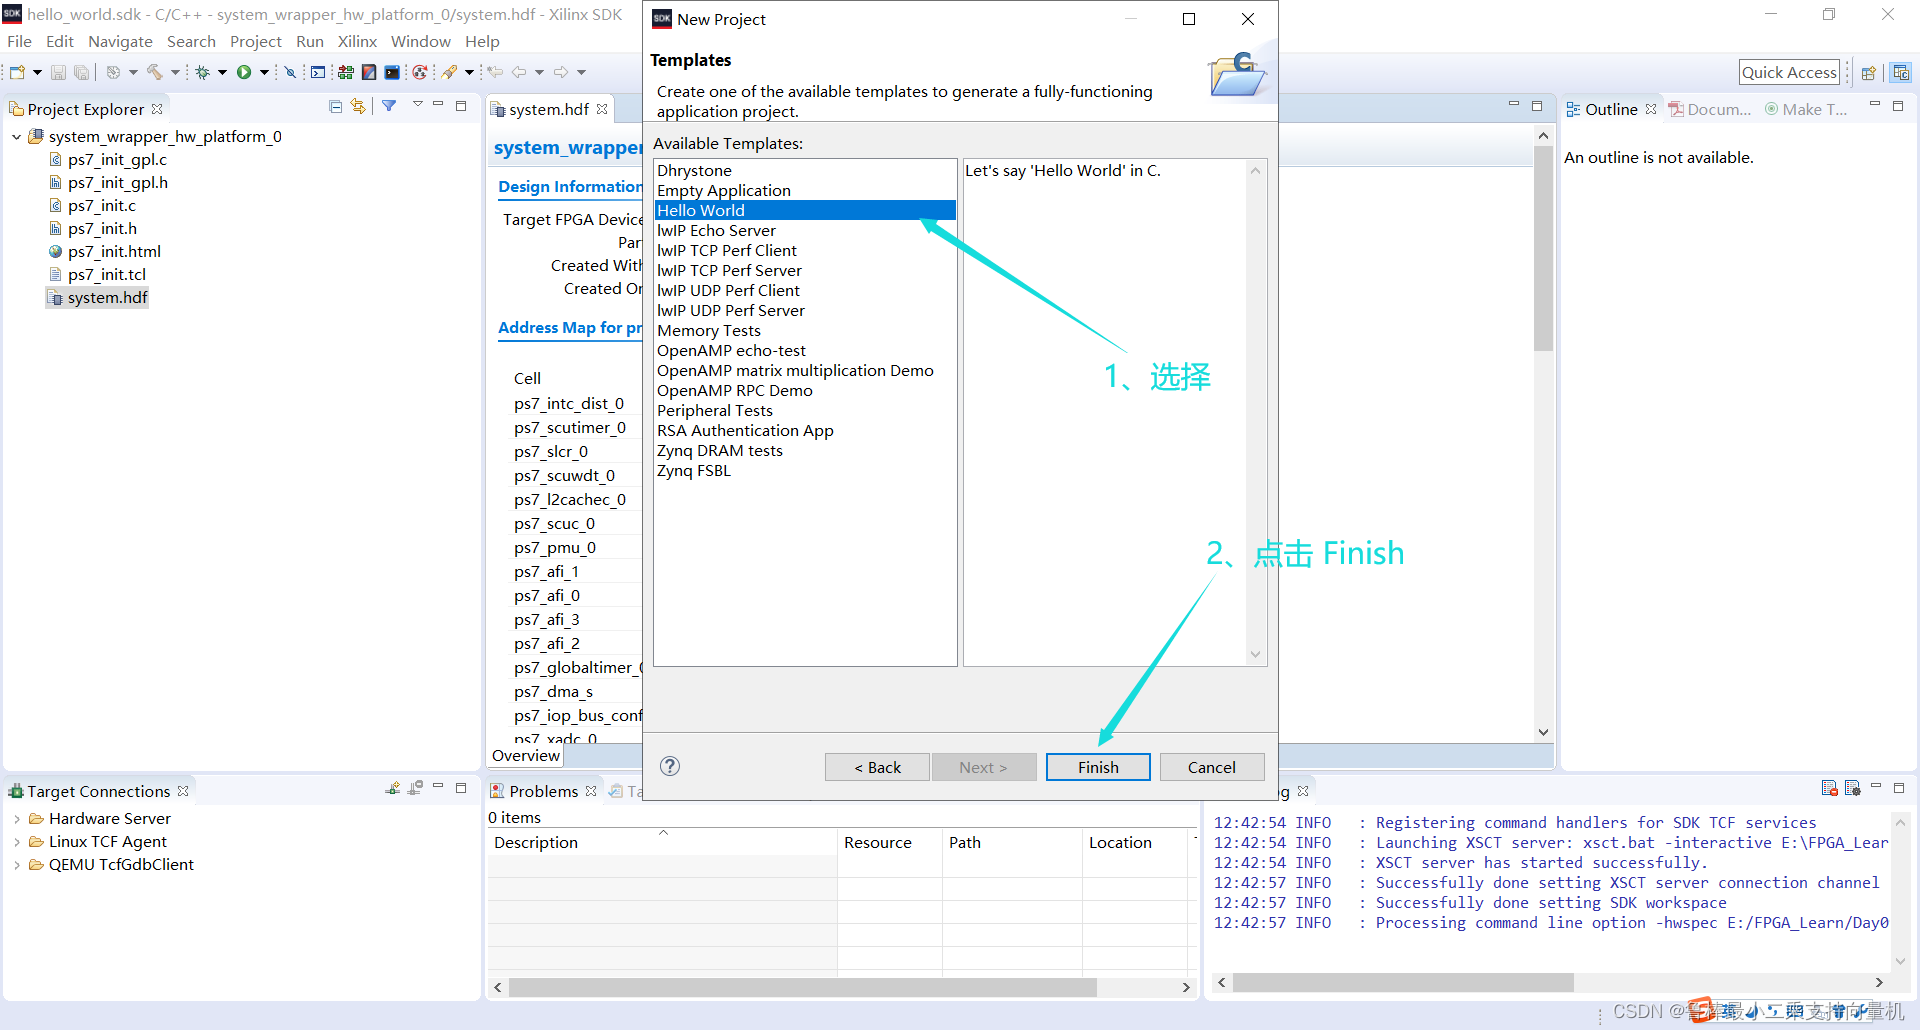Select system.hdf in Project Explorer
1920x1030 pixels.
click(98, 297)
